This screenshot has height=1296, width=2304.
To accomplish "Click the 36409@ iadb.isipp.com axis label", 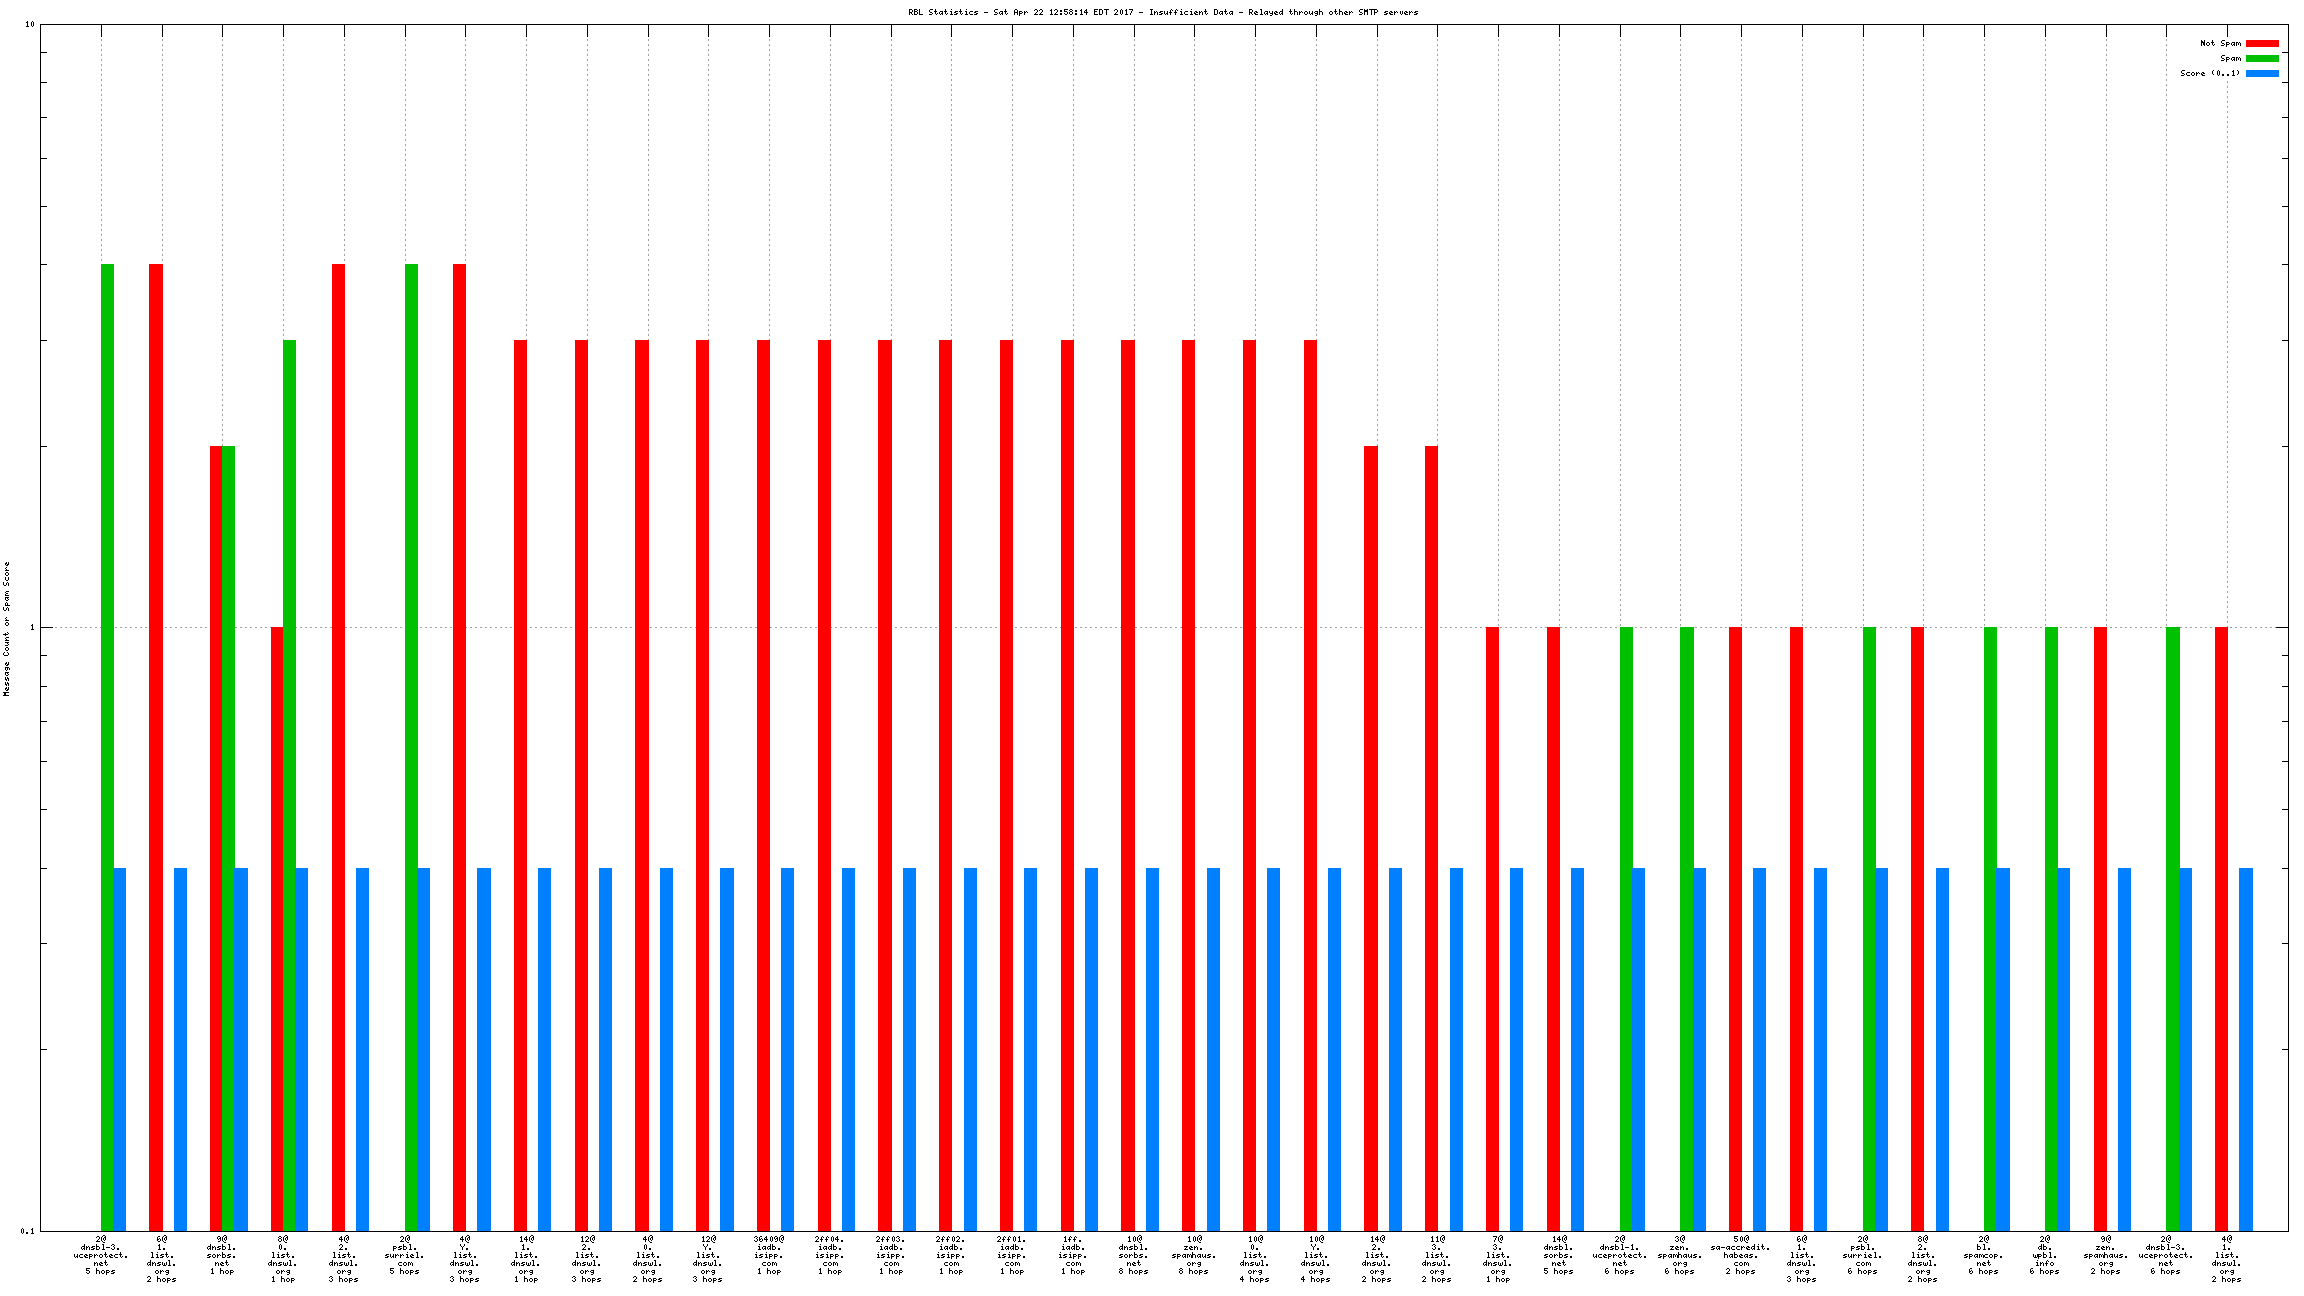I will [769, 1255].
